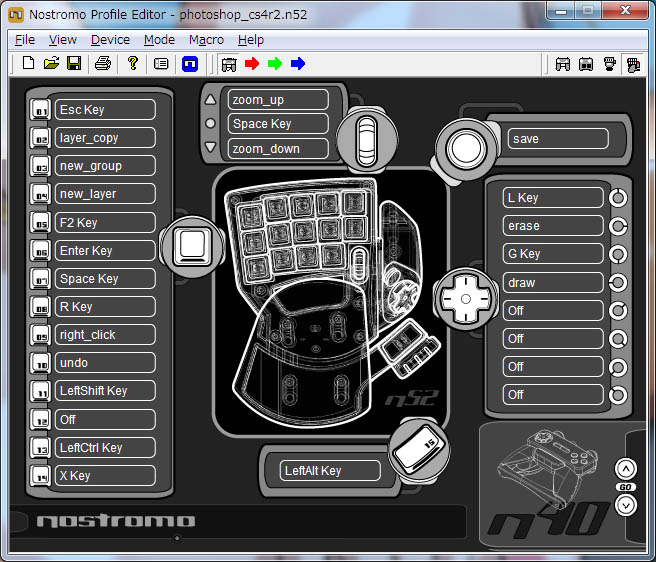
Task: Click the direction indicator beside L Key
Action: 618,198
